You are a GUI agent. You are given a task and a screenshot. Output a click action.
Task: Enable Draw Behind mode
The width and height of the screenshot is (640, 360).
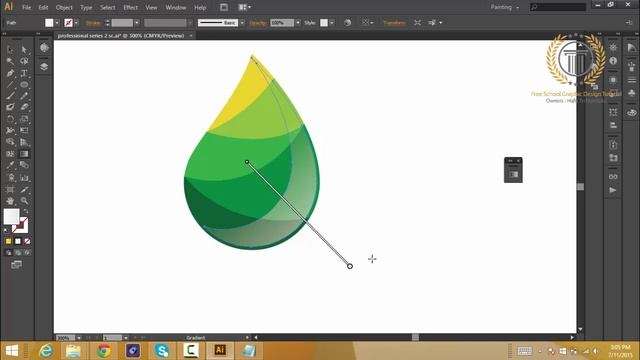coord(18,253)
